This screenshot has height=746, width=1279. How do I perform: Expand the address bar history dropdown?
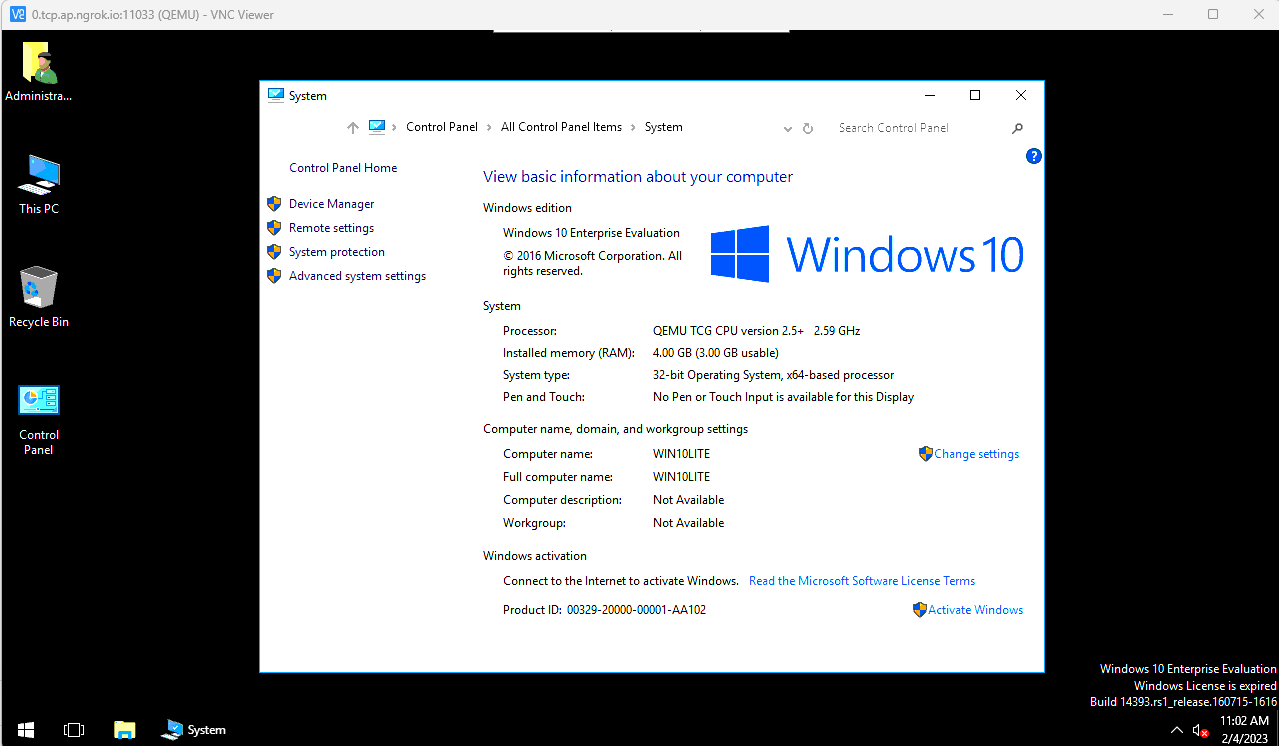click(788, 128)
